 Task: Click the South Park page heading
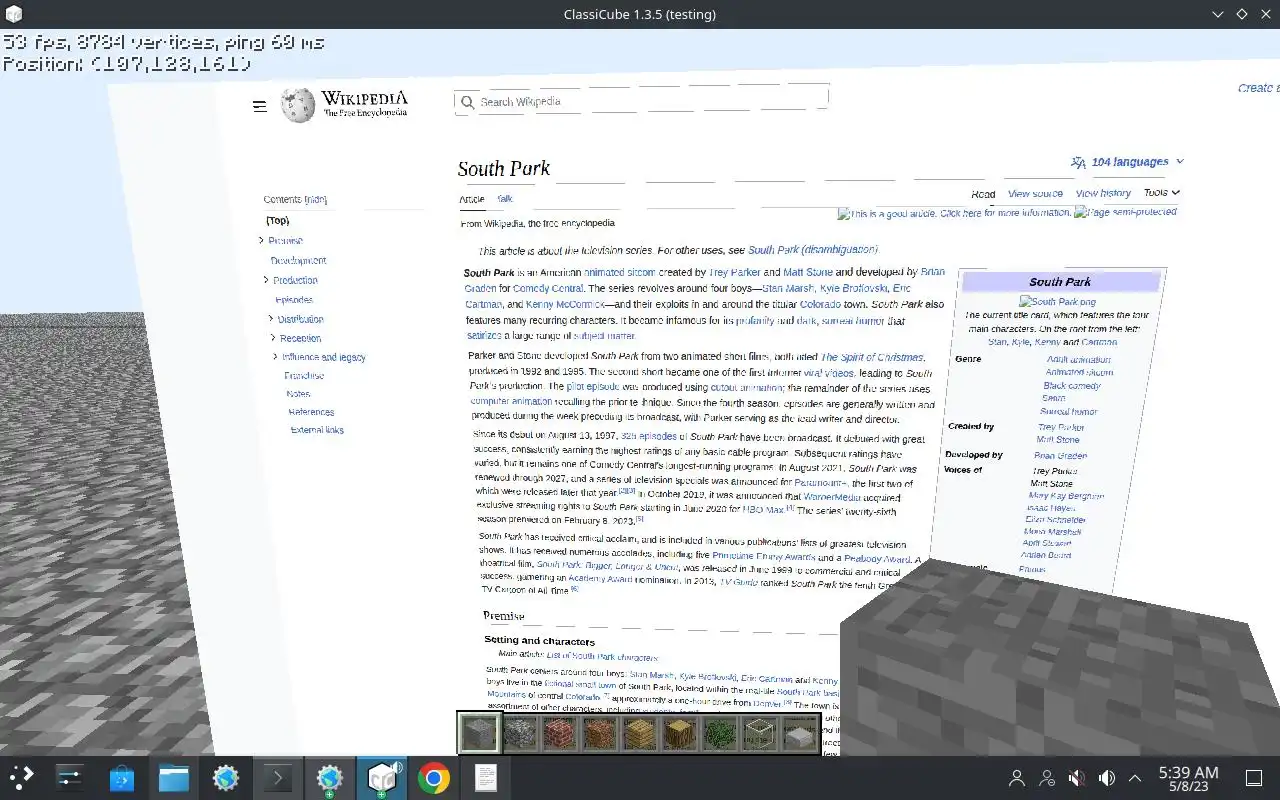tap(504, 168)
